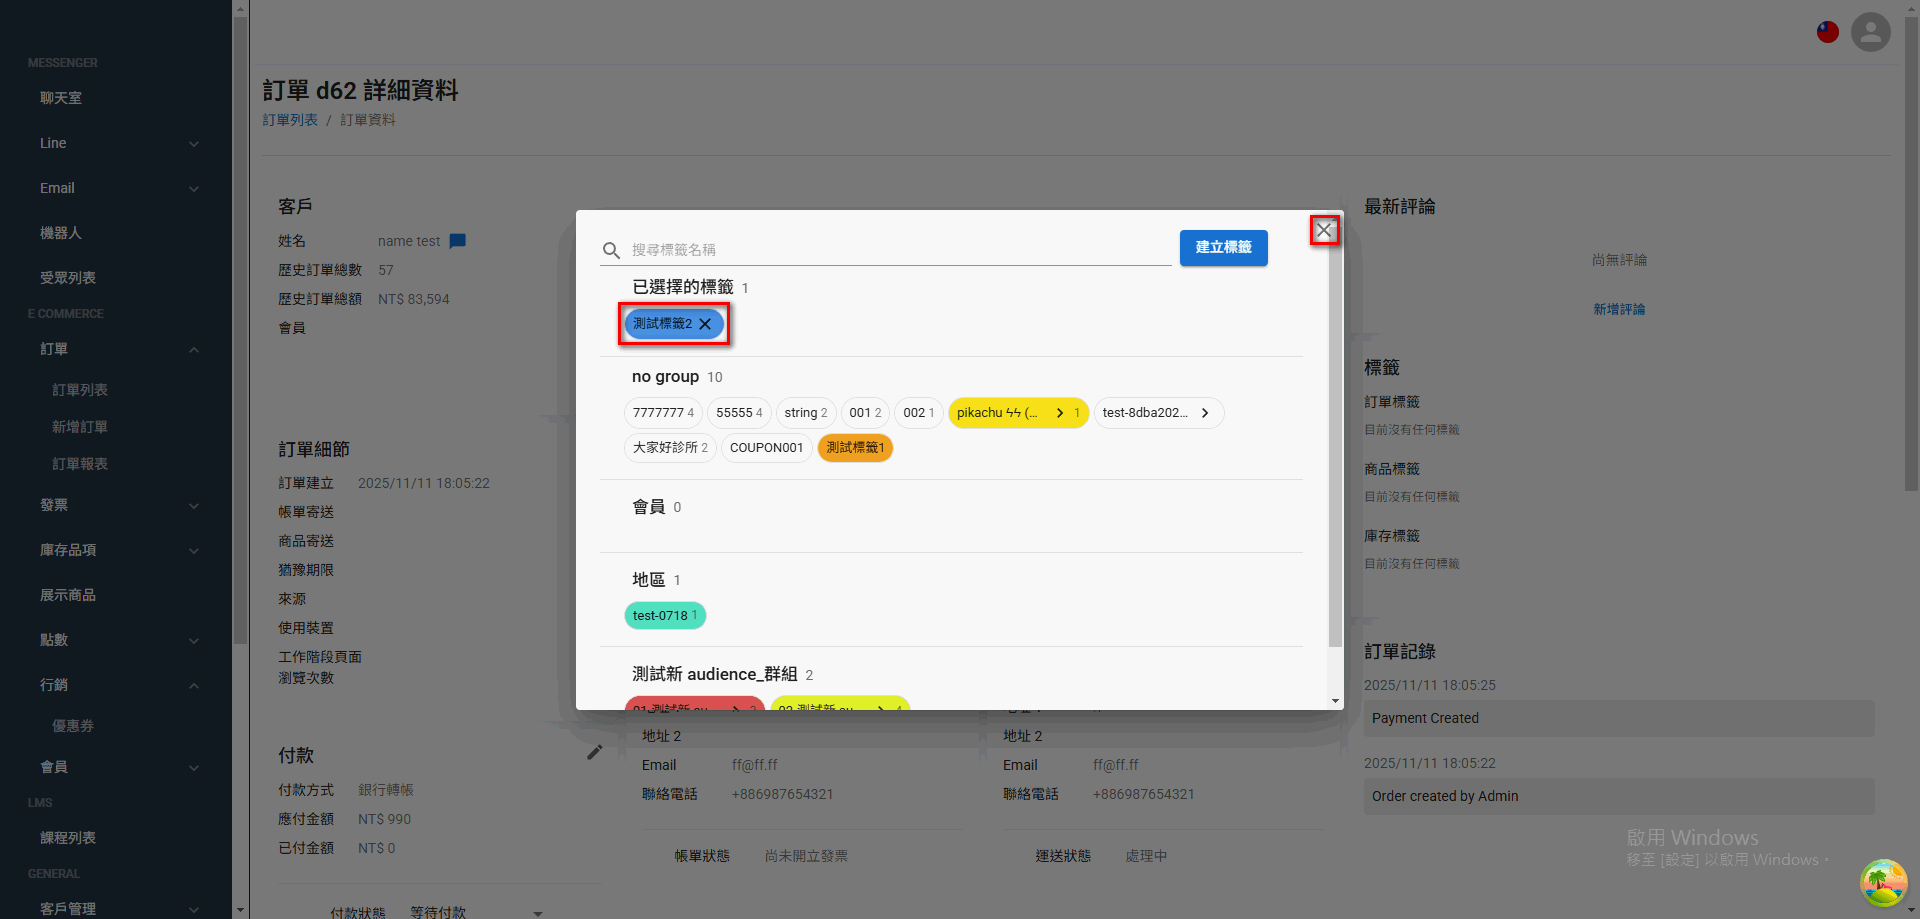Viewport: 1920px width, 919px height.
Task: Remove selected tag 測試標籤2 via its X
Action: click(705, 324)
